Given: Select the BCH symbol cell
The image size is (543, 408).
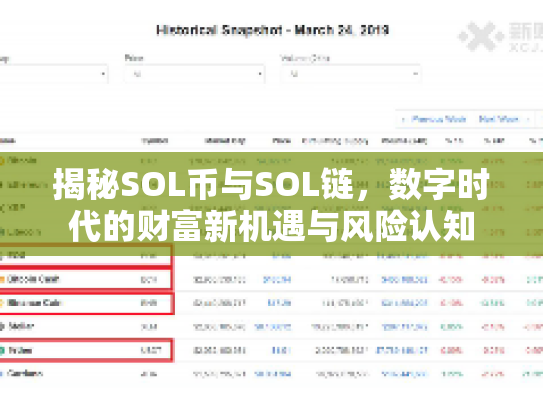Looking at the screenshot, I should click(149, 280).
